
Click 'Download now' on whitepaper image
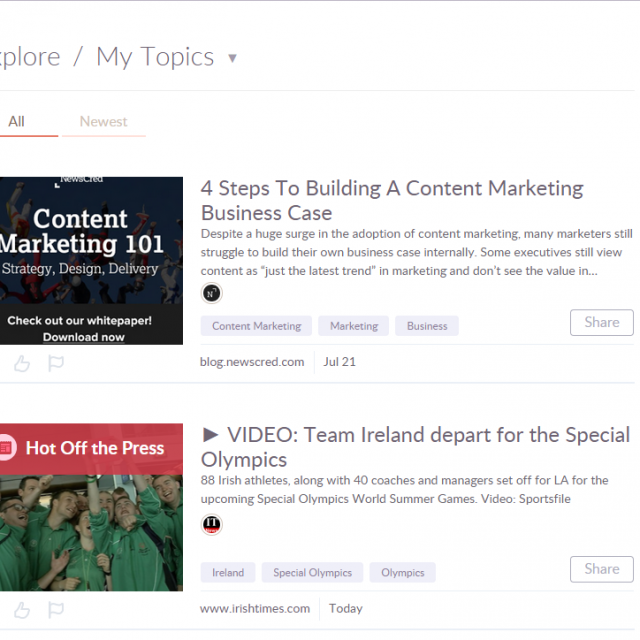tap(84, 337)
